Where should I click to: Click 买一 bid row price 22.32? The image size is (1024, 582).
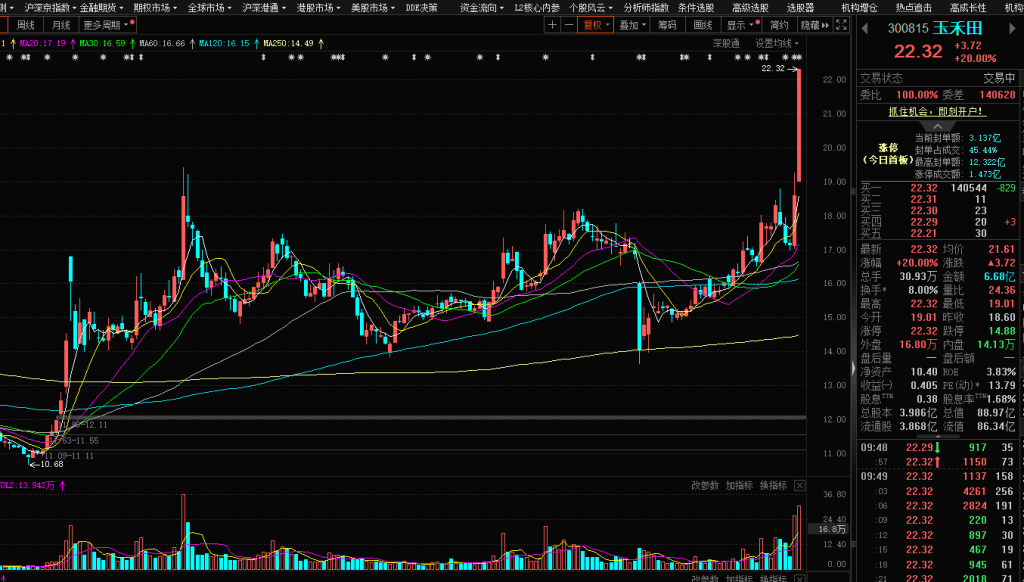point(924,188)
